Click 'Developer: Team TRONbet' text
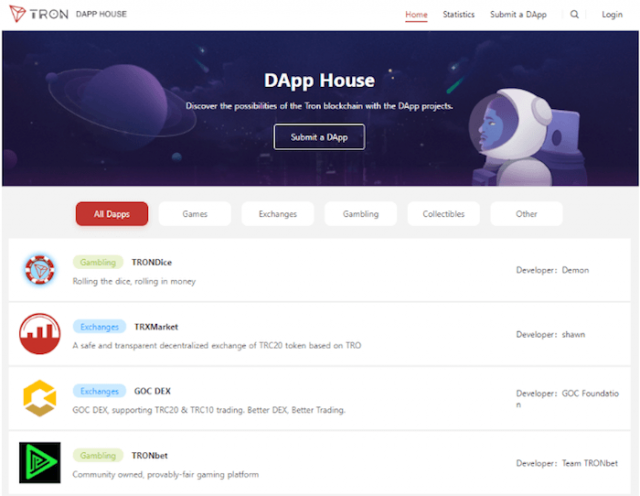 pyautogui.click(x=567, y=463)
